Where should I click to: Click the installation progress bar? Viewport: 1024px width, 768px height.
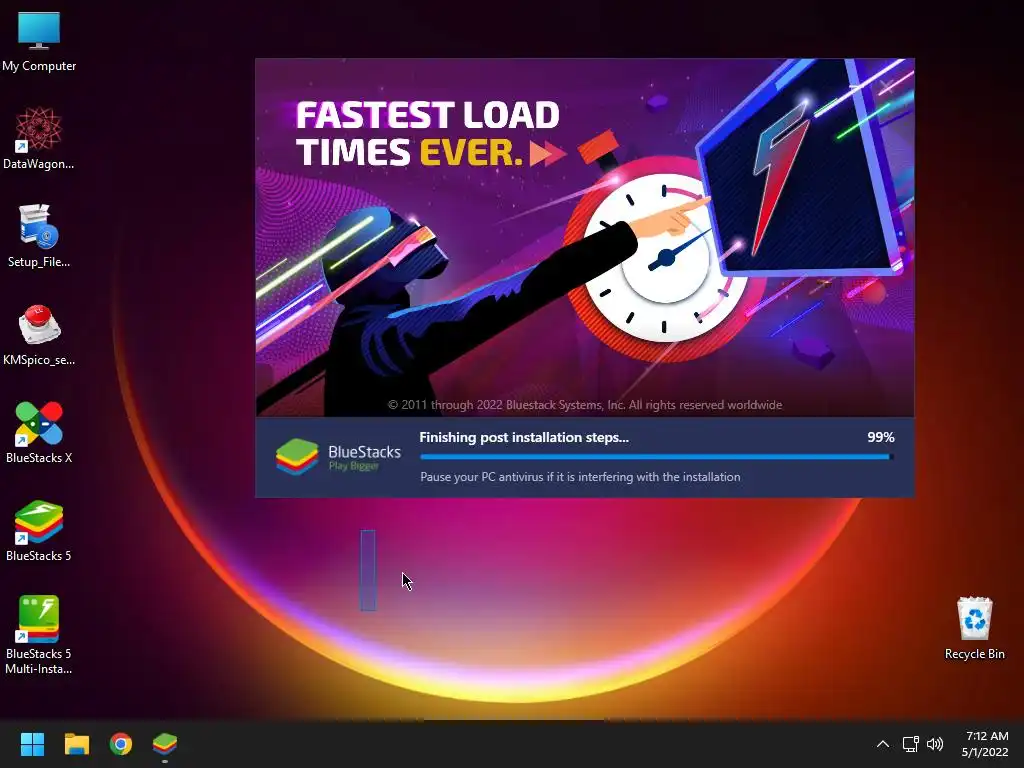[x=656, y=457]
